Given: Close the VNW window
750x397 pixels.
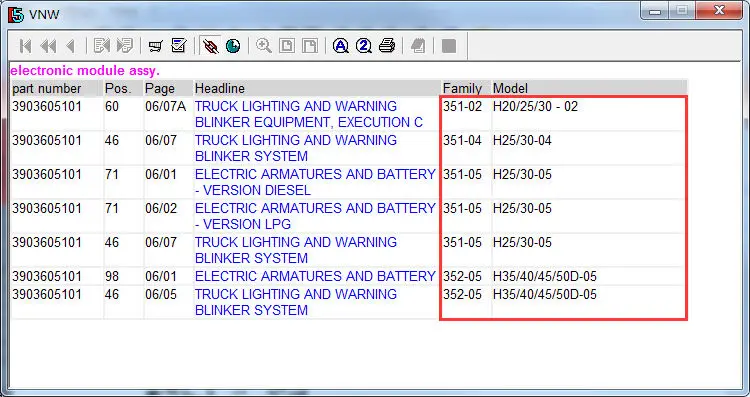Looking at the screenshot, I should (718, 11).
